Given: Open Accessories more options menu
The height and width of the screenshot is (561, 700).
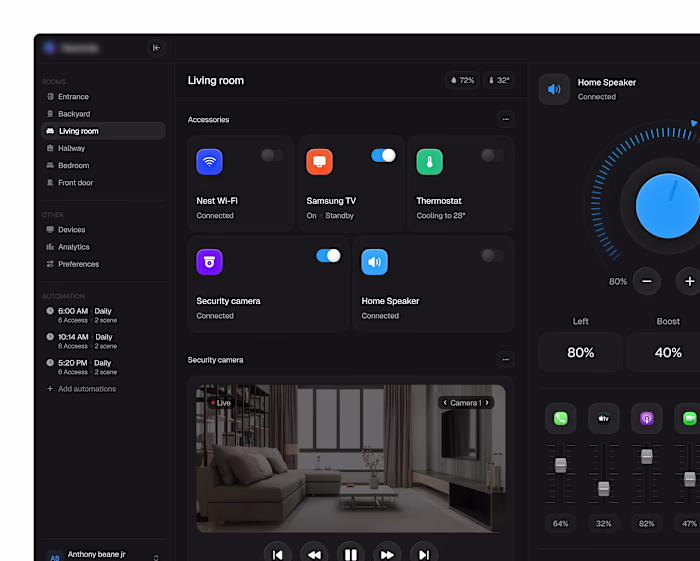Looking at the screenshot, I should click(506, 119).
